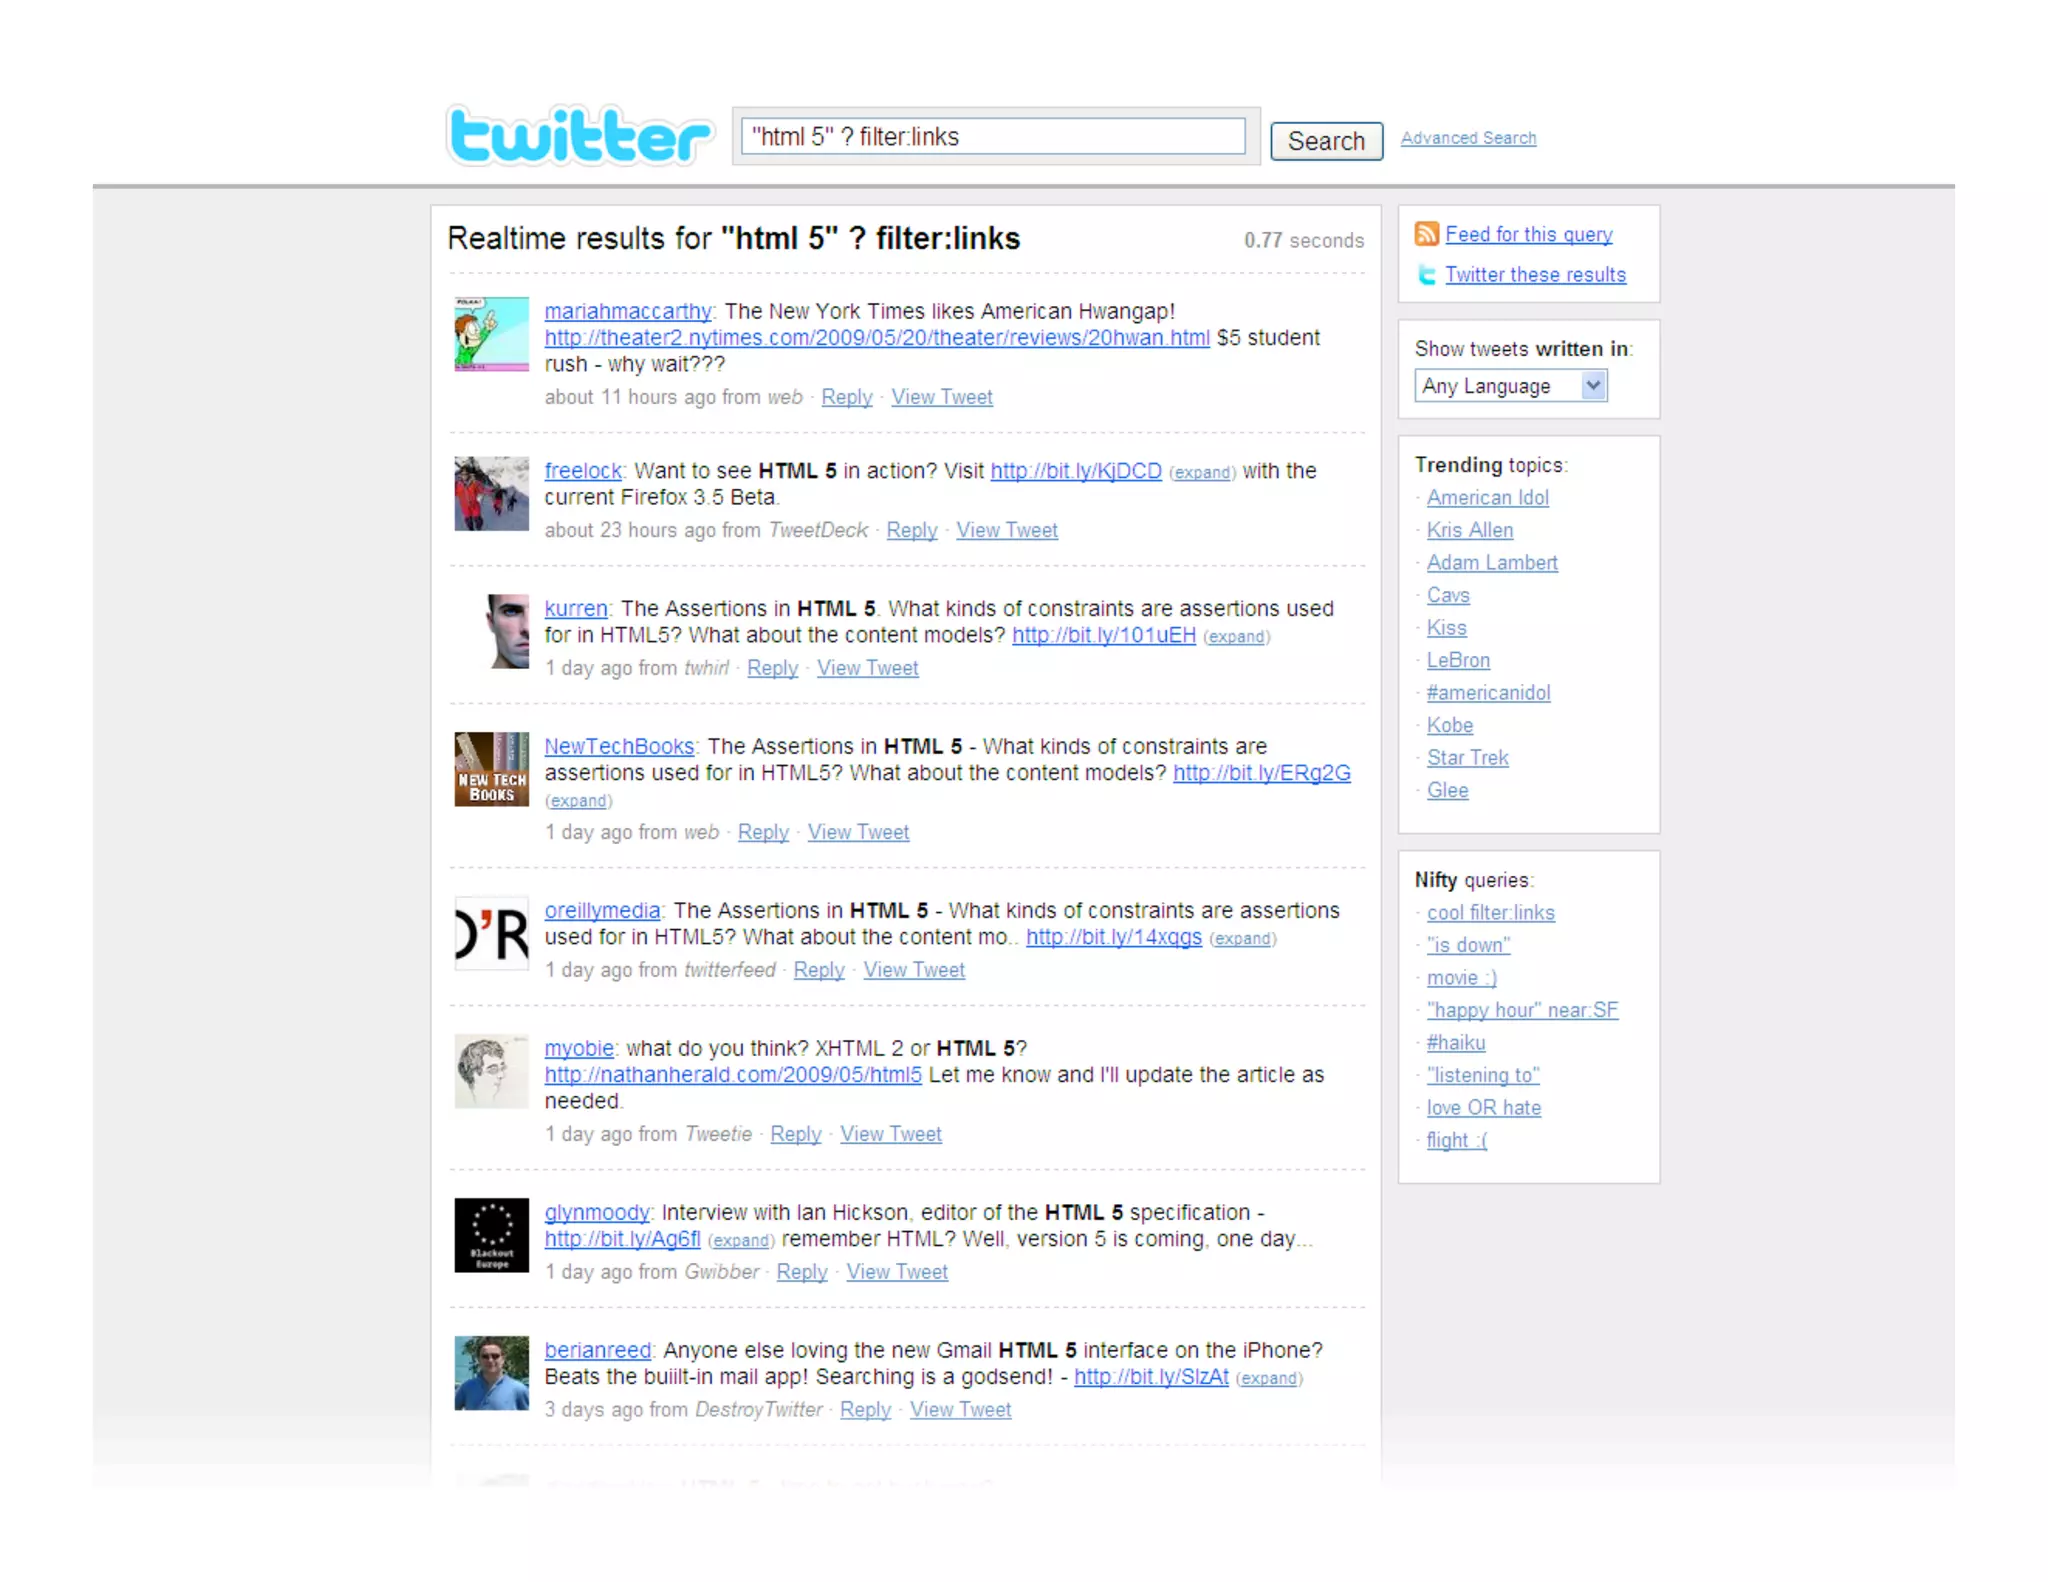
Task: Select Kobe trending topic
Action: tap(1449, 725)
